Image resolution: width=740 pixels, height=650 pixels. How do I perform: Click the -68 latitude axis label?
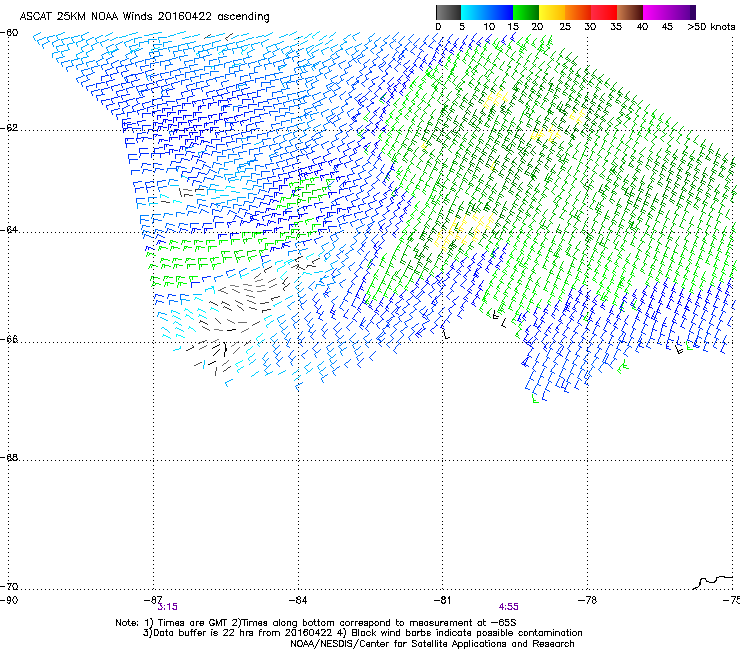point(9,457)
